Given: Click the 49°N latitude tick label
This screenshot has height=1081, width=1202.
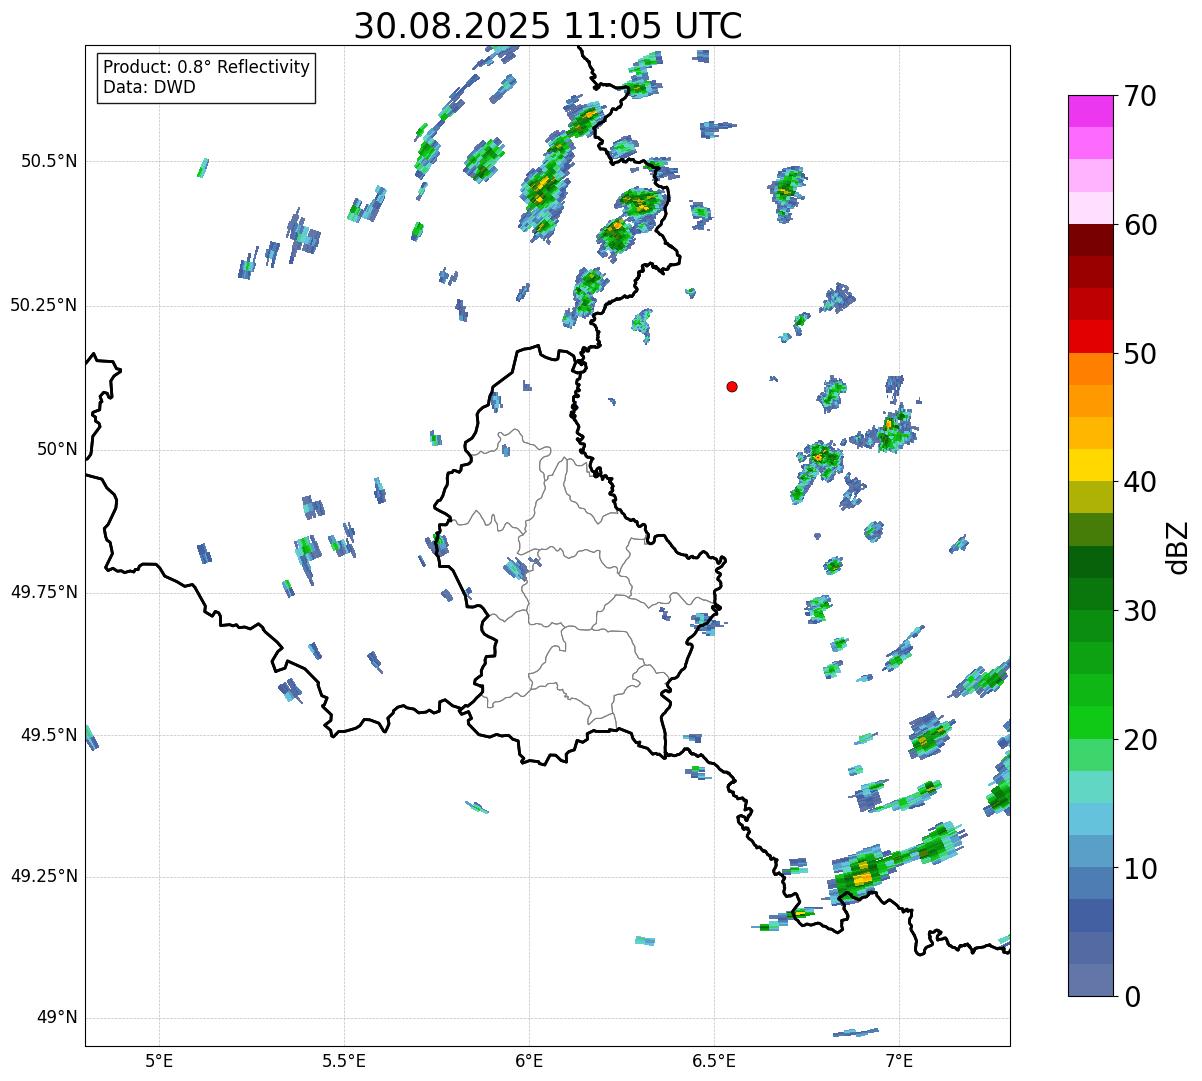Looking at the screenshot, I should 56,1018.
